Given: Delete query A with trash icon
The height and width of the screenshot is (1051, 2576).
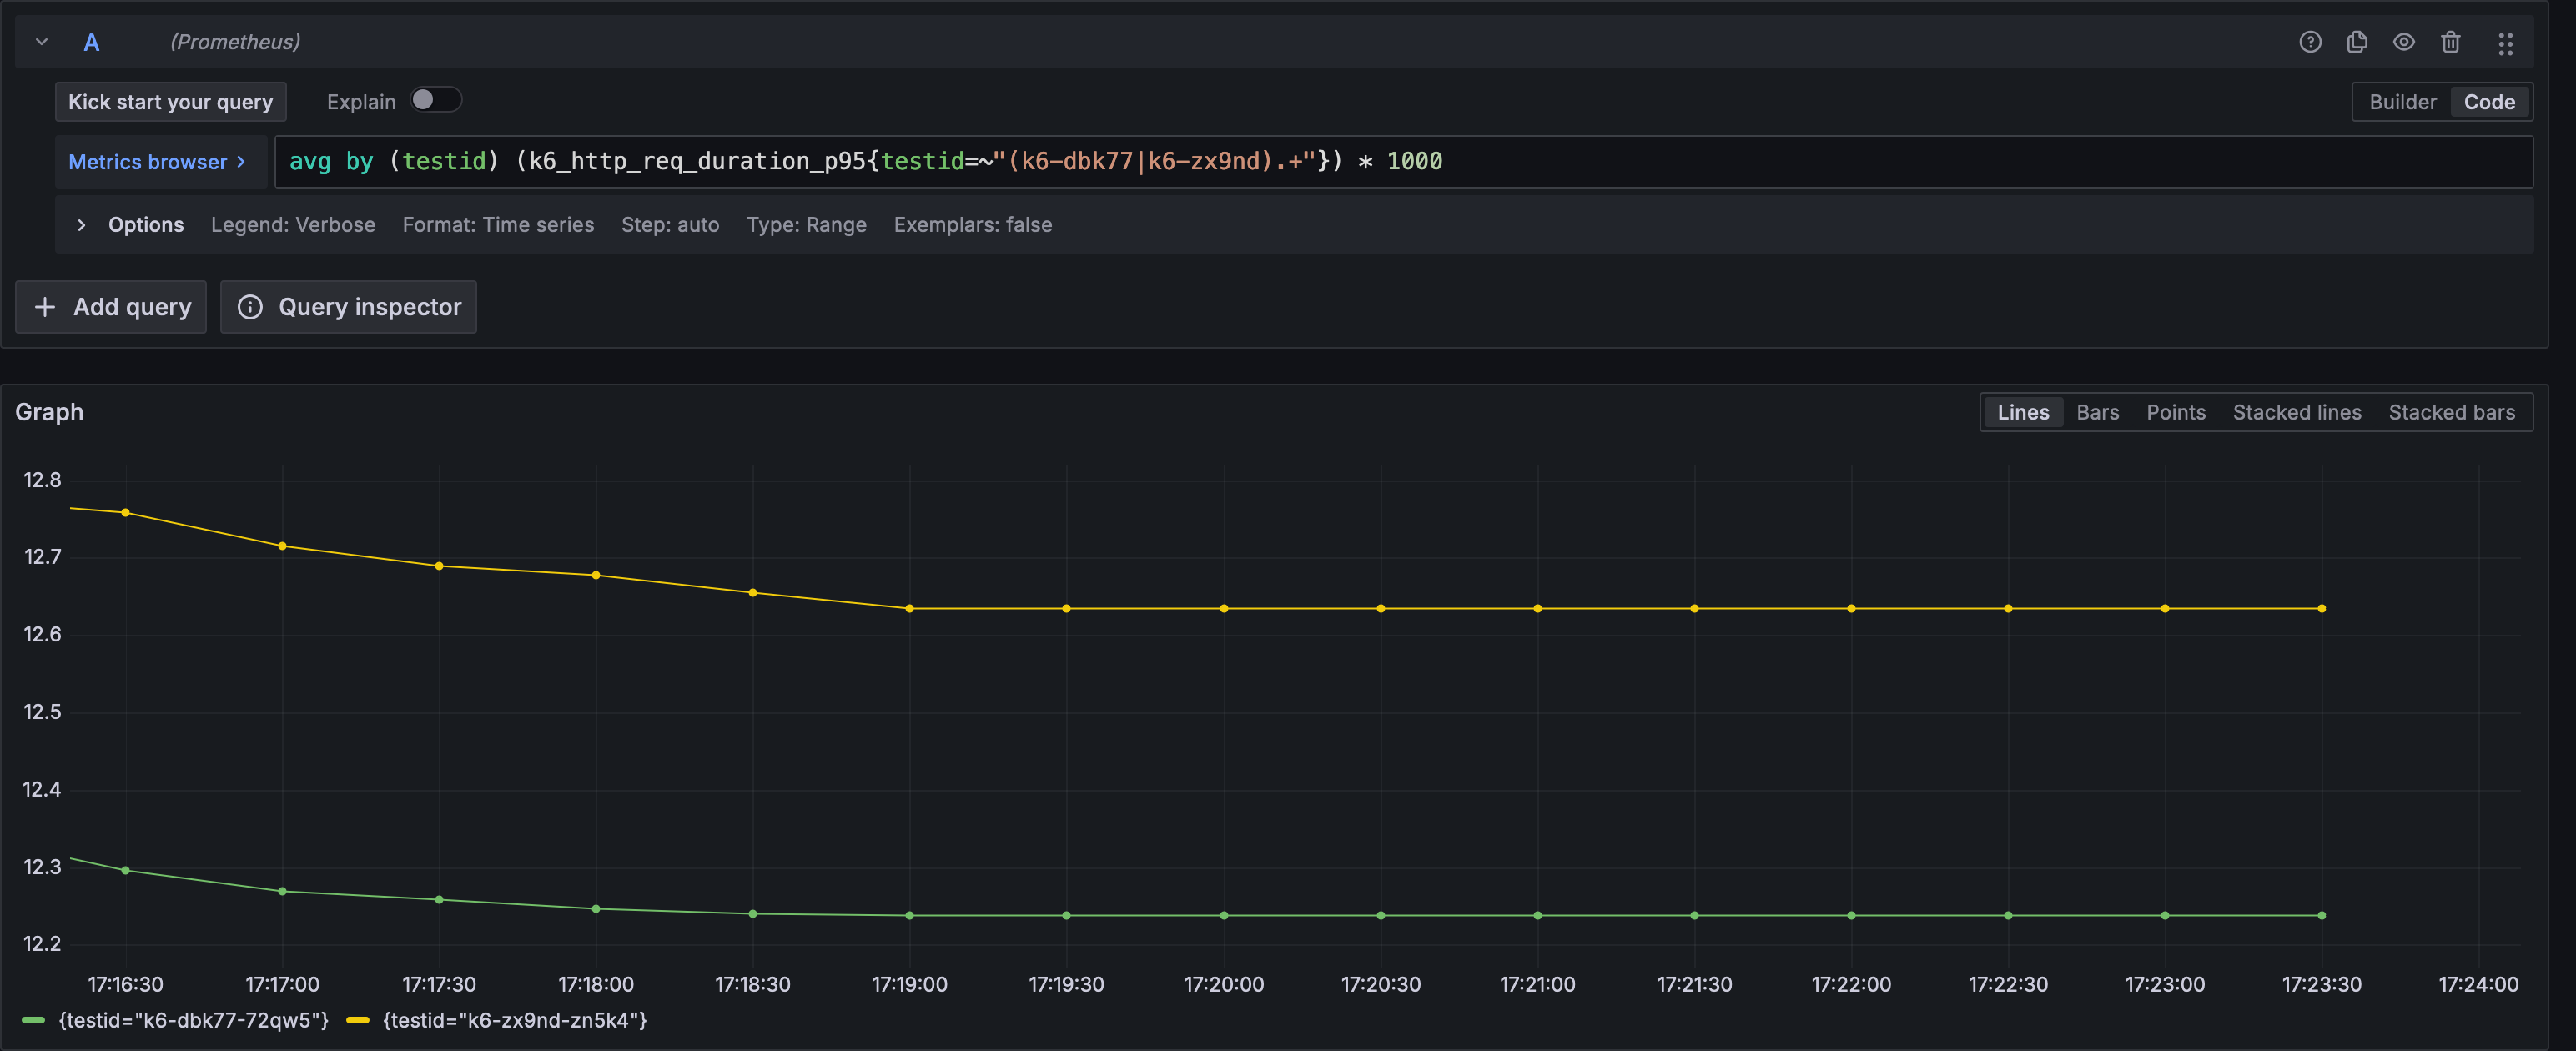Looking at the screenshot, I should [x=2450, y=42].
